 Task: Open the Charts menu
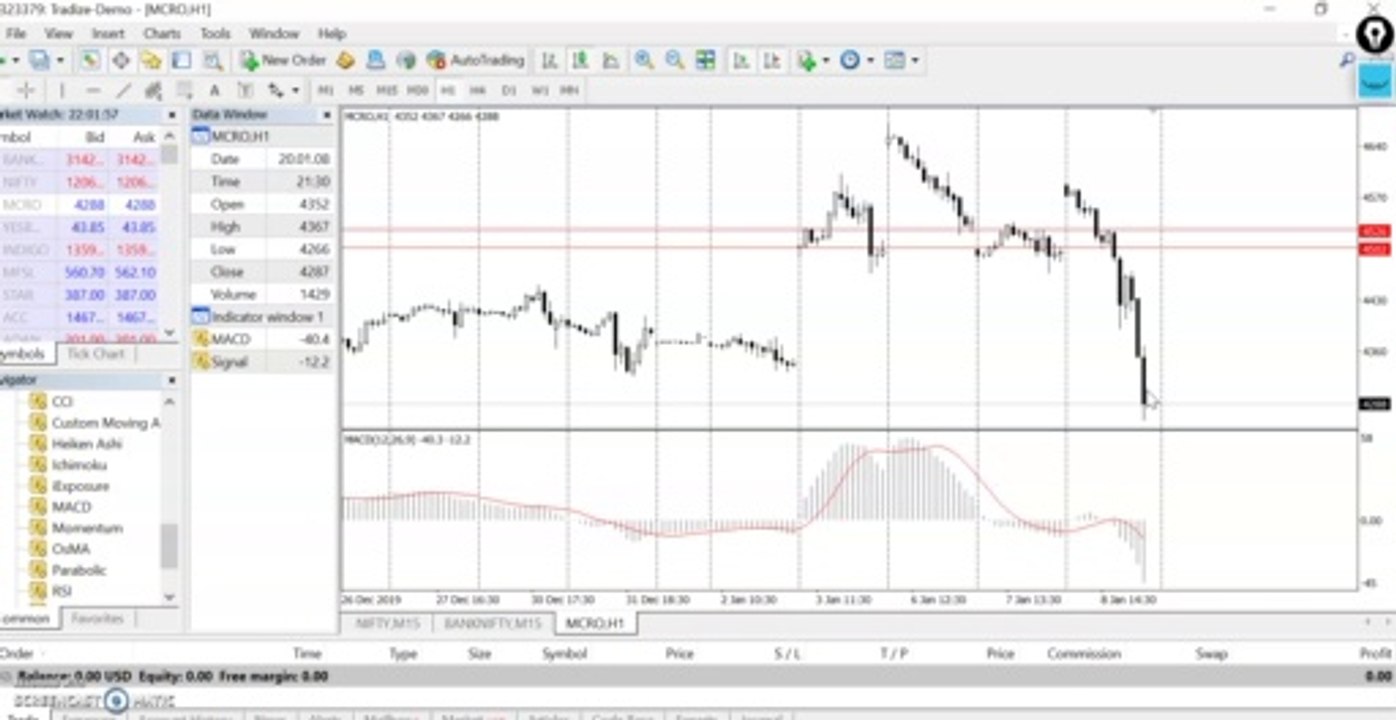(162, 33)
